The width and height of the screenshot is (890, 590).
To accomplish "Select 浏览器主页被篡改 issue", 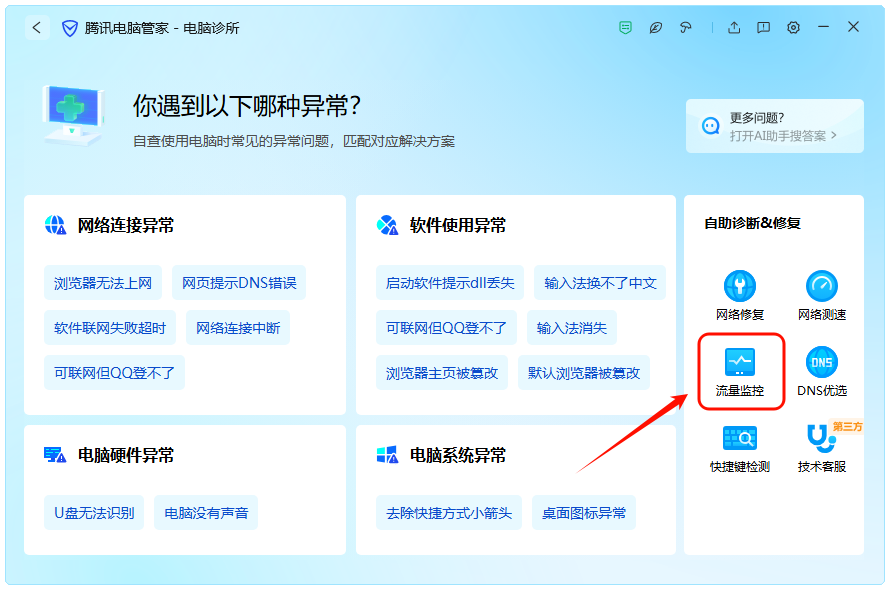I will (442, 373).
